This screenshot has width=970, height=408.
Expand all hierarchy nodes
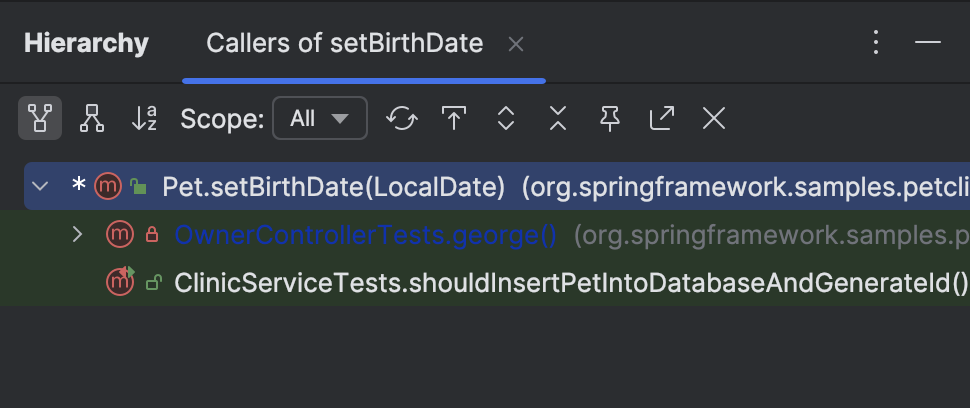point(506,119)
